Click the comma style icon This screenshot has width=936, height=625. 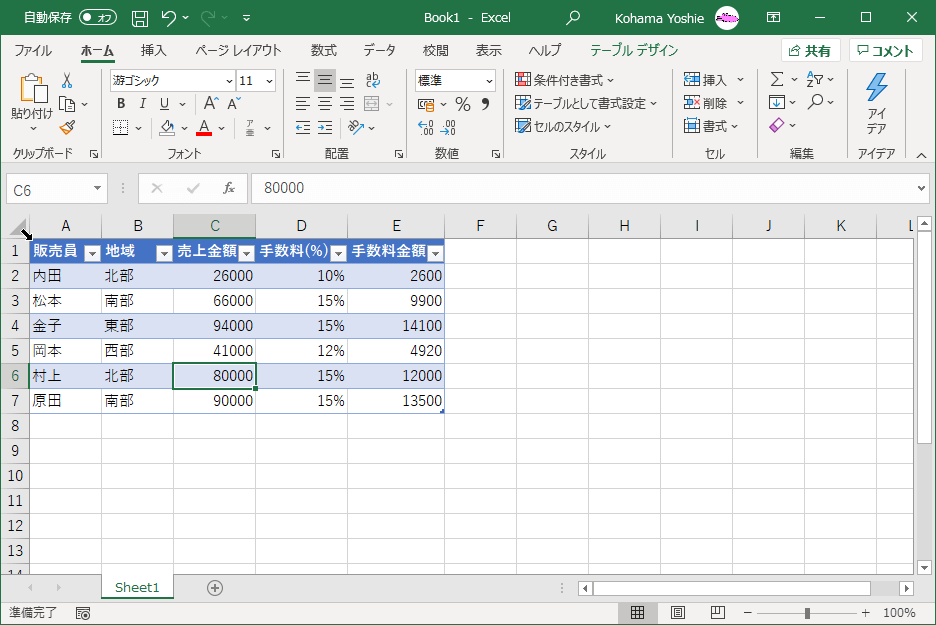tap(485, 104)
